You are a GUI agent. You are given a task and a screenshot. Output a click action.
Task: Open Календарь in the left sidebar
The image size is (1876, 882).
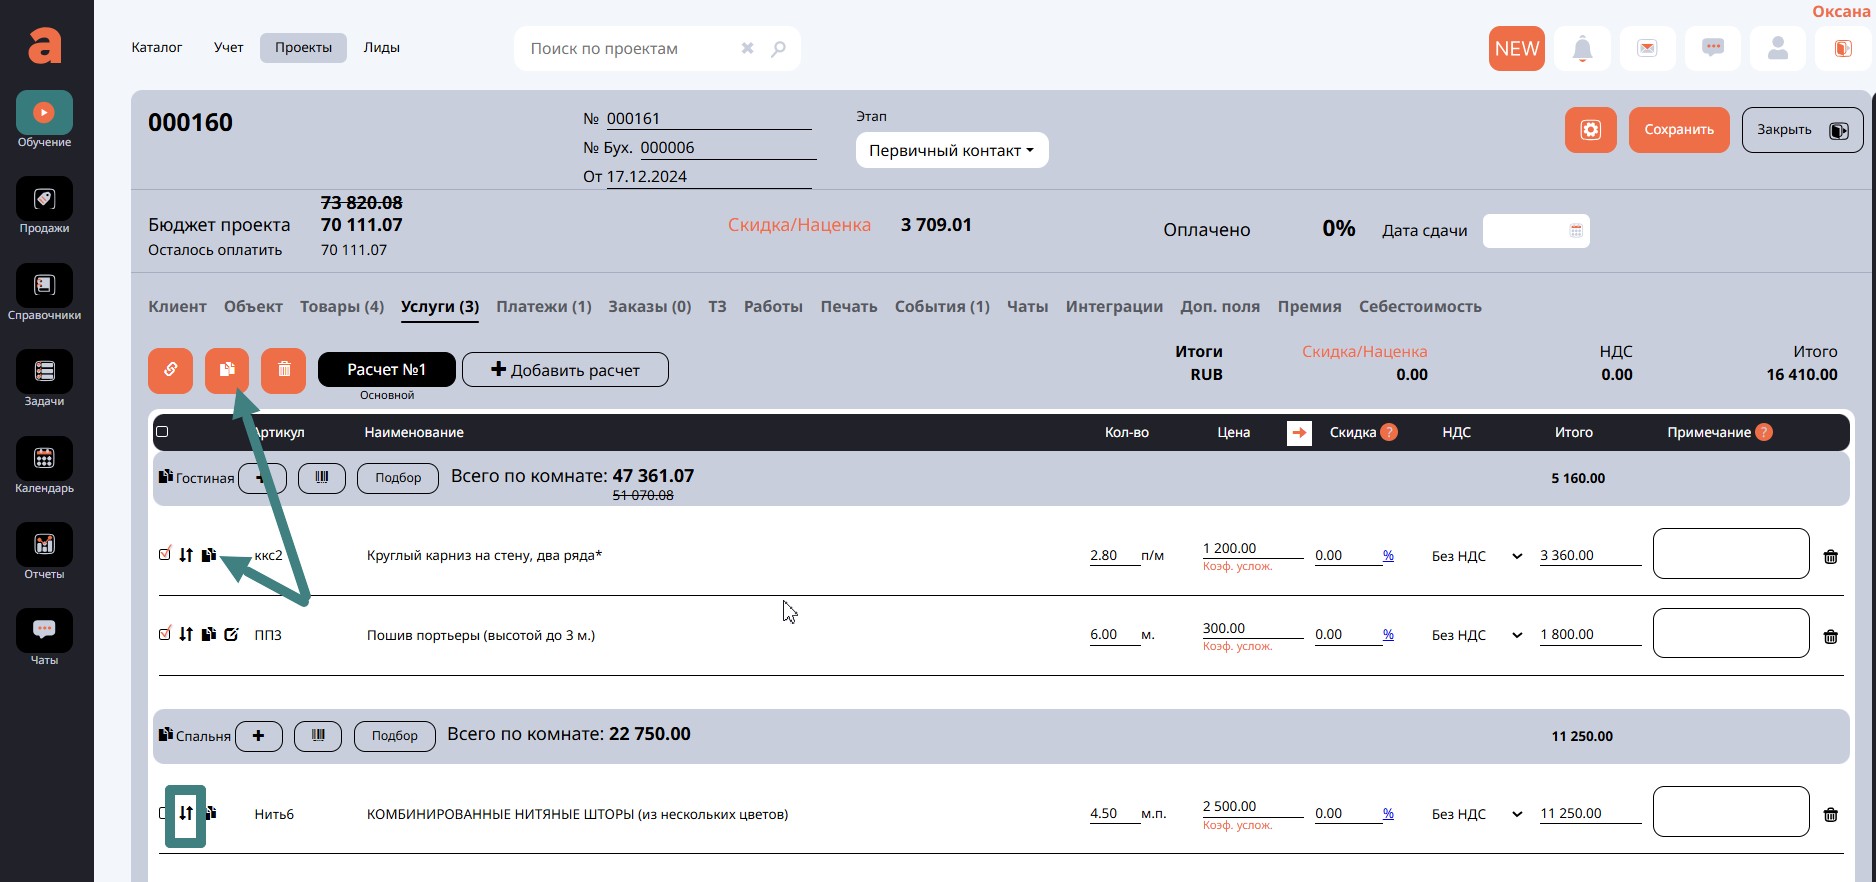point(44,466)
